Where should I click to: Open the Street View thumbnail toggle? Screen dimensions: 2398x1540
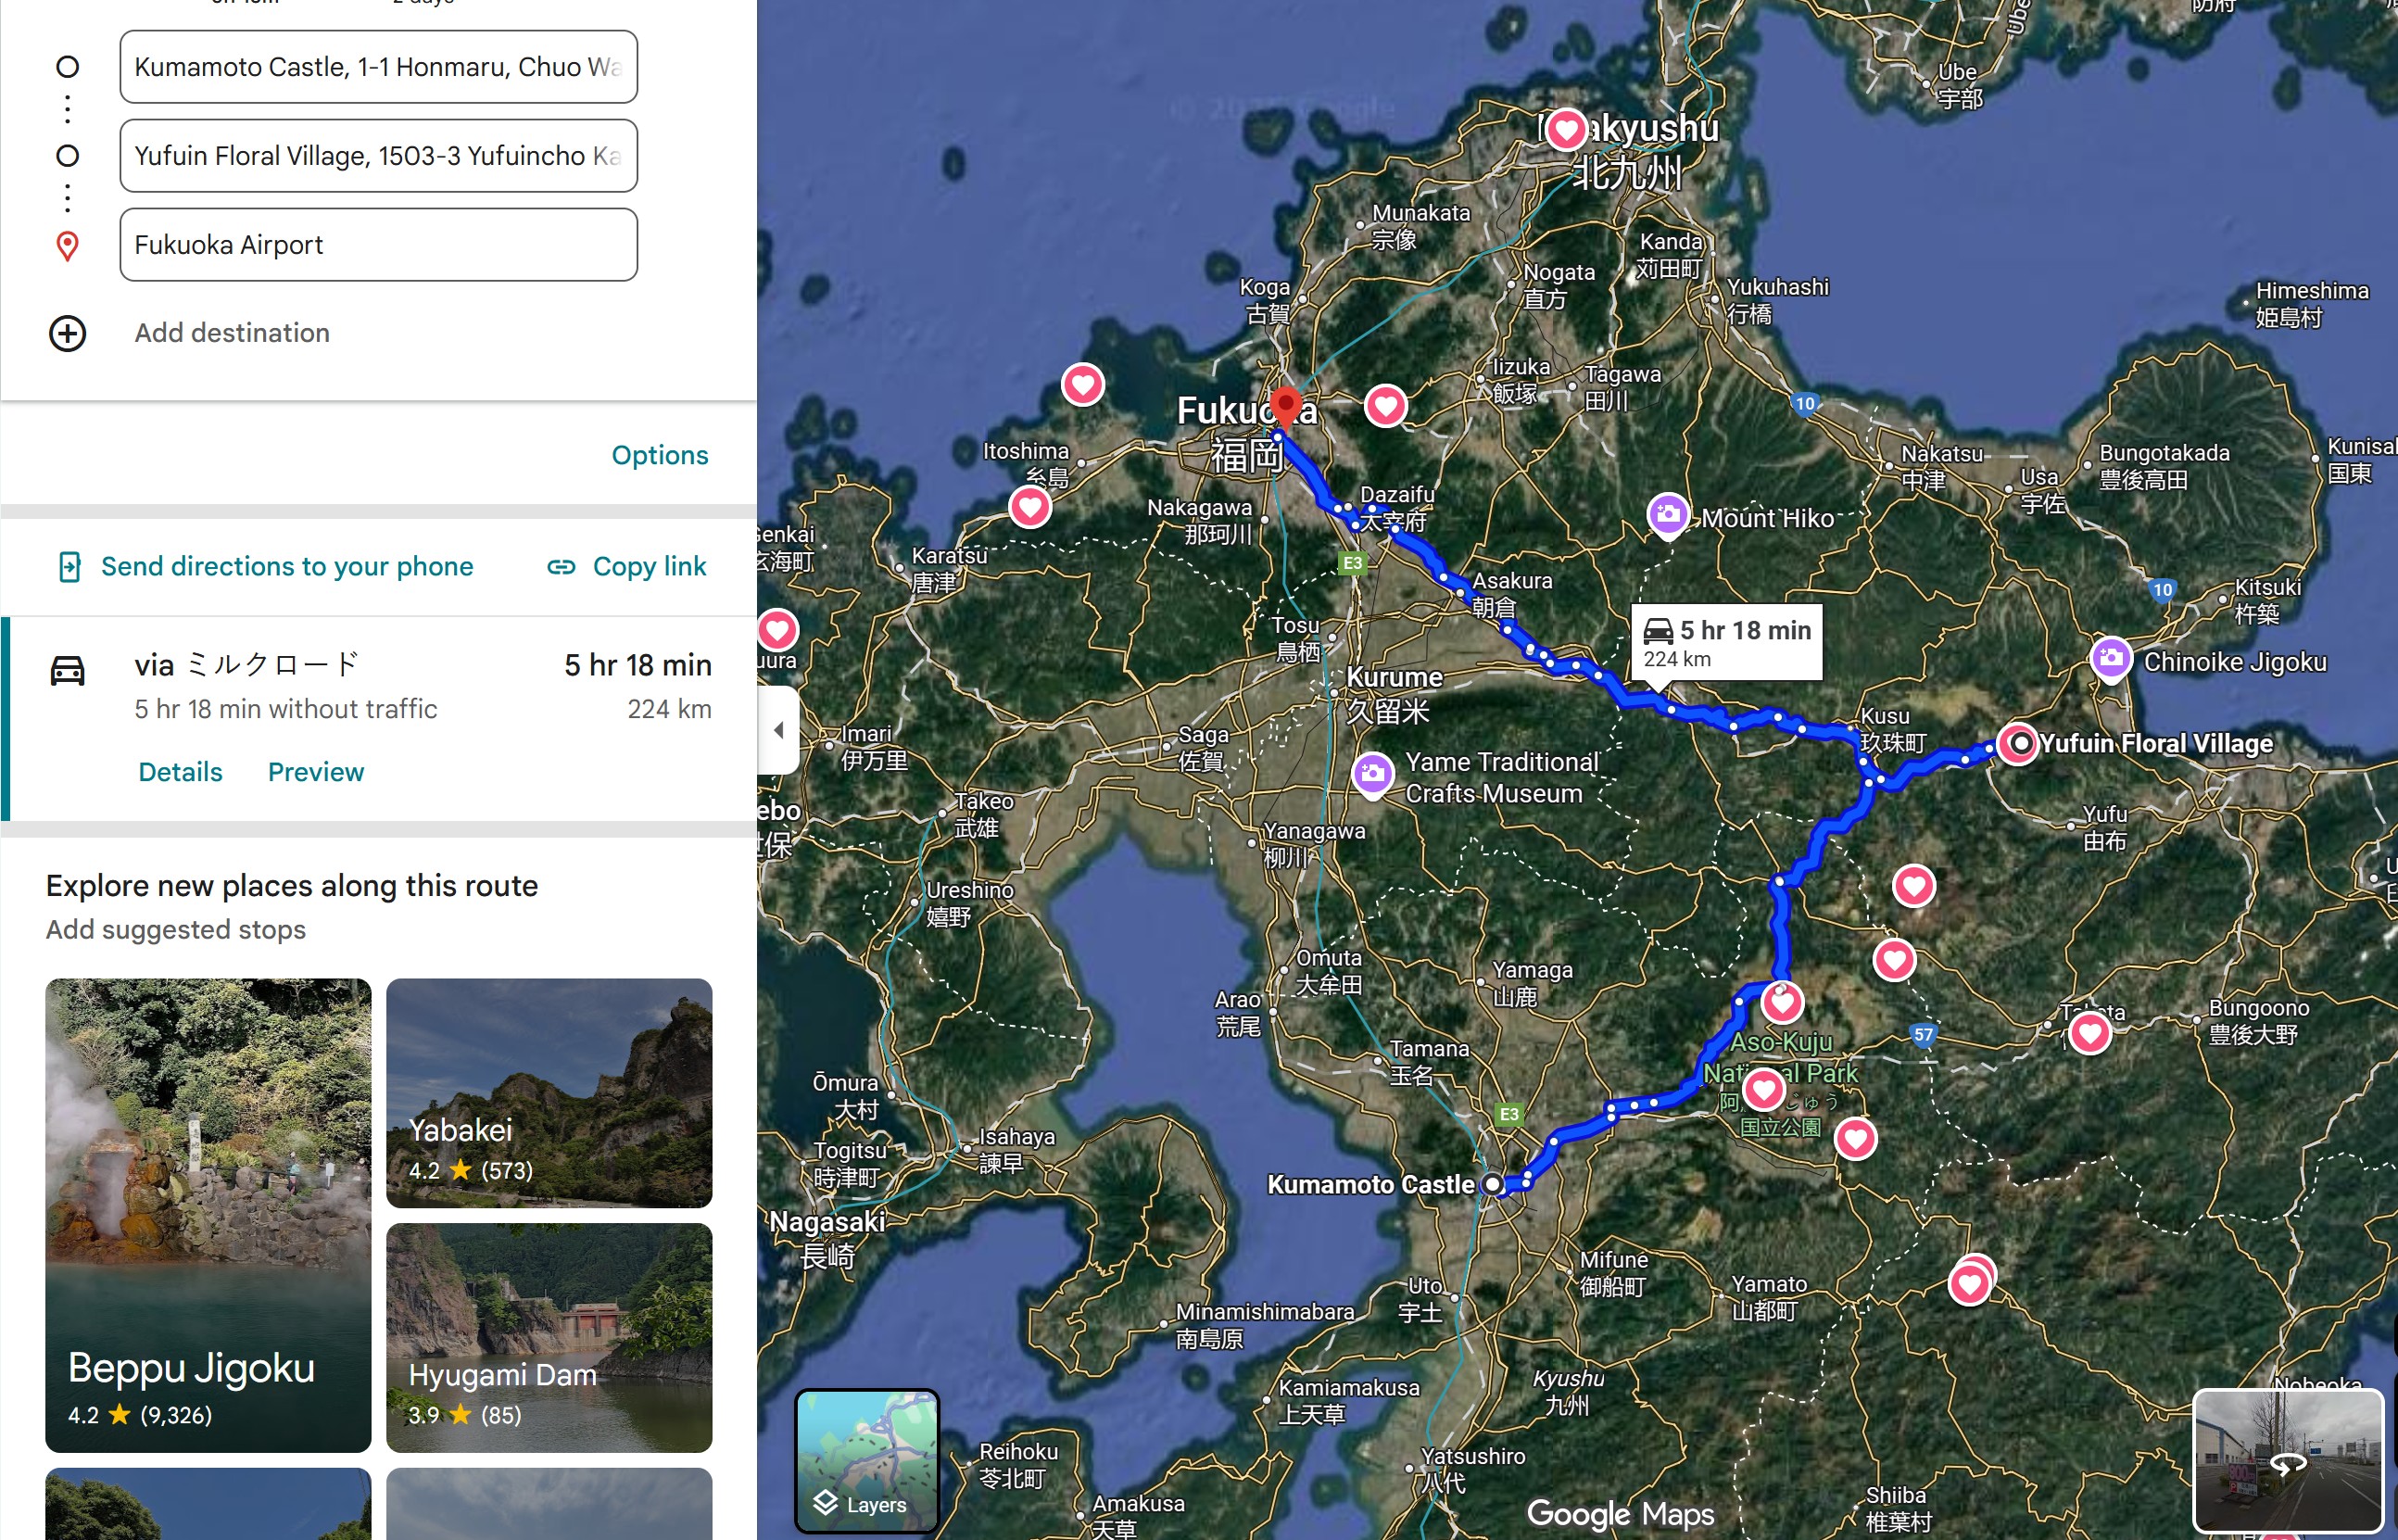[x=2287, y=1461]
